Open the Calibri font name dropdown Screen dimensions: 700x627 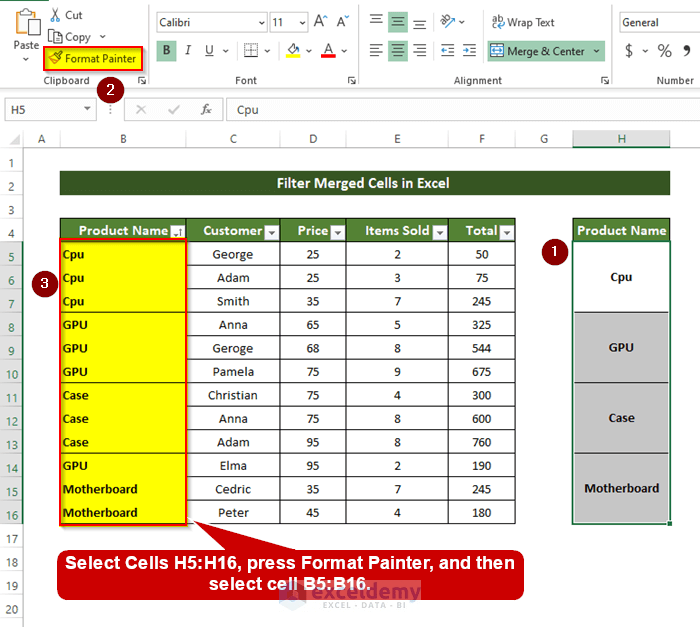(x=260, y=23)
